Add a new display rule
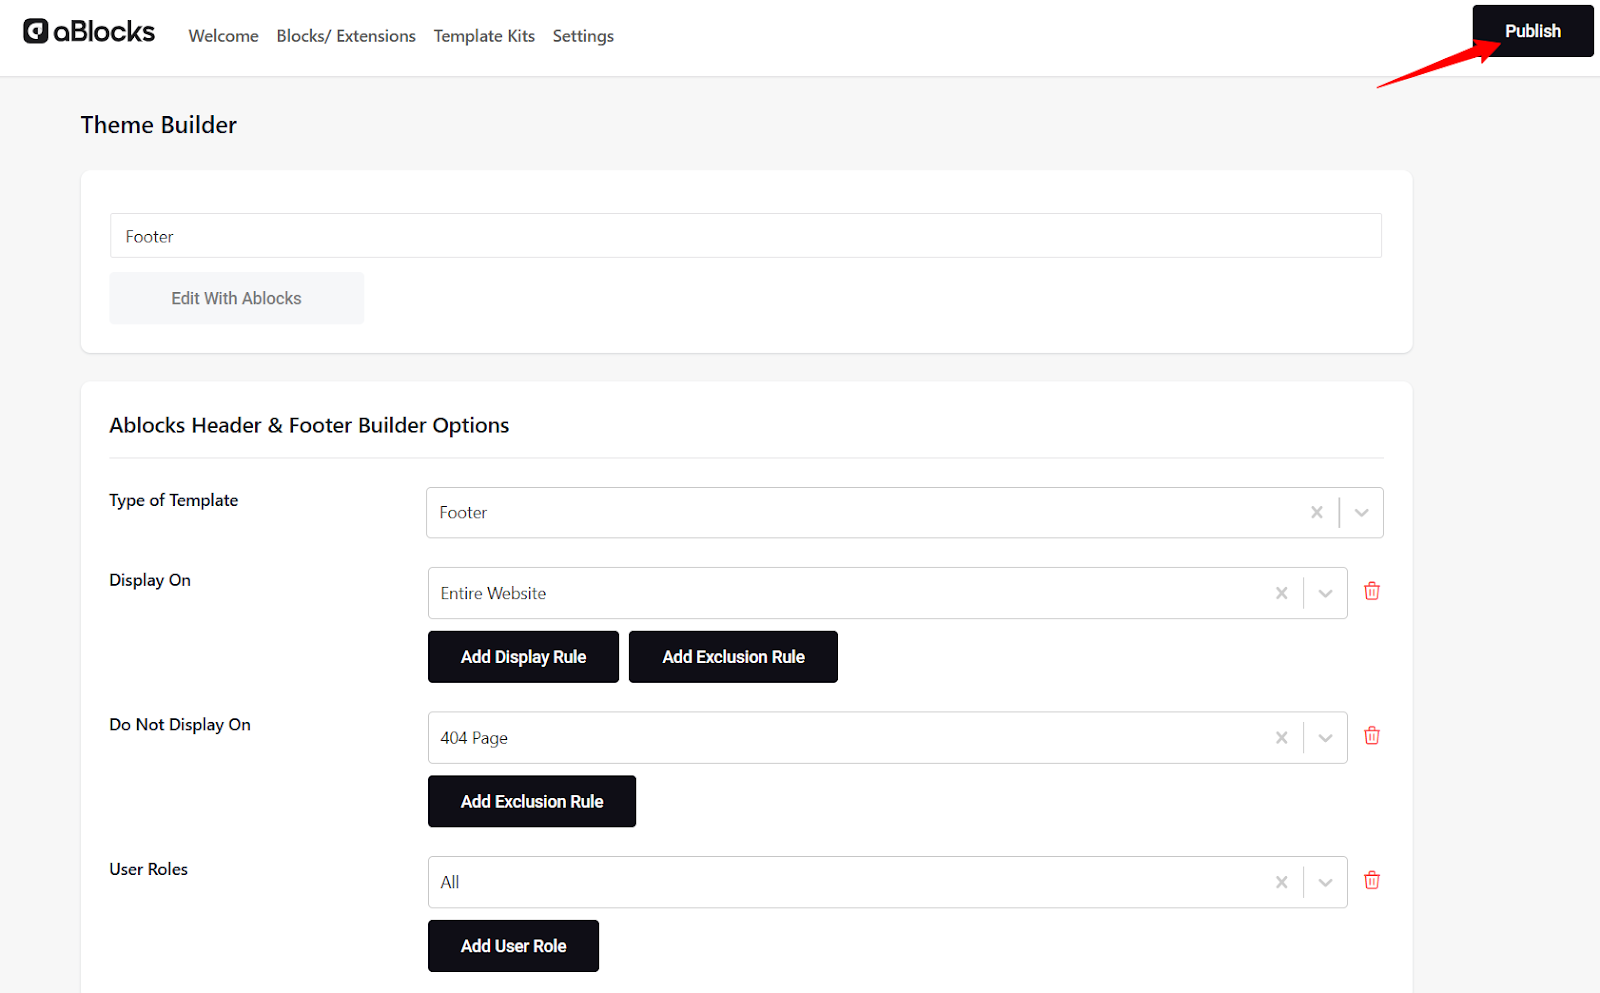The image size is (1600, 993). (x=523, y=657)
